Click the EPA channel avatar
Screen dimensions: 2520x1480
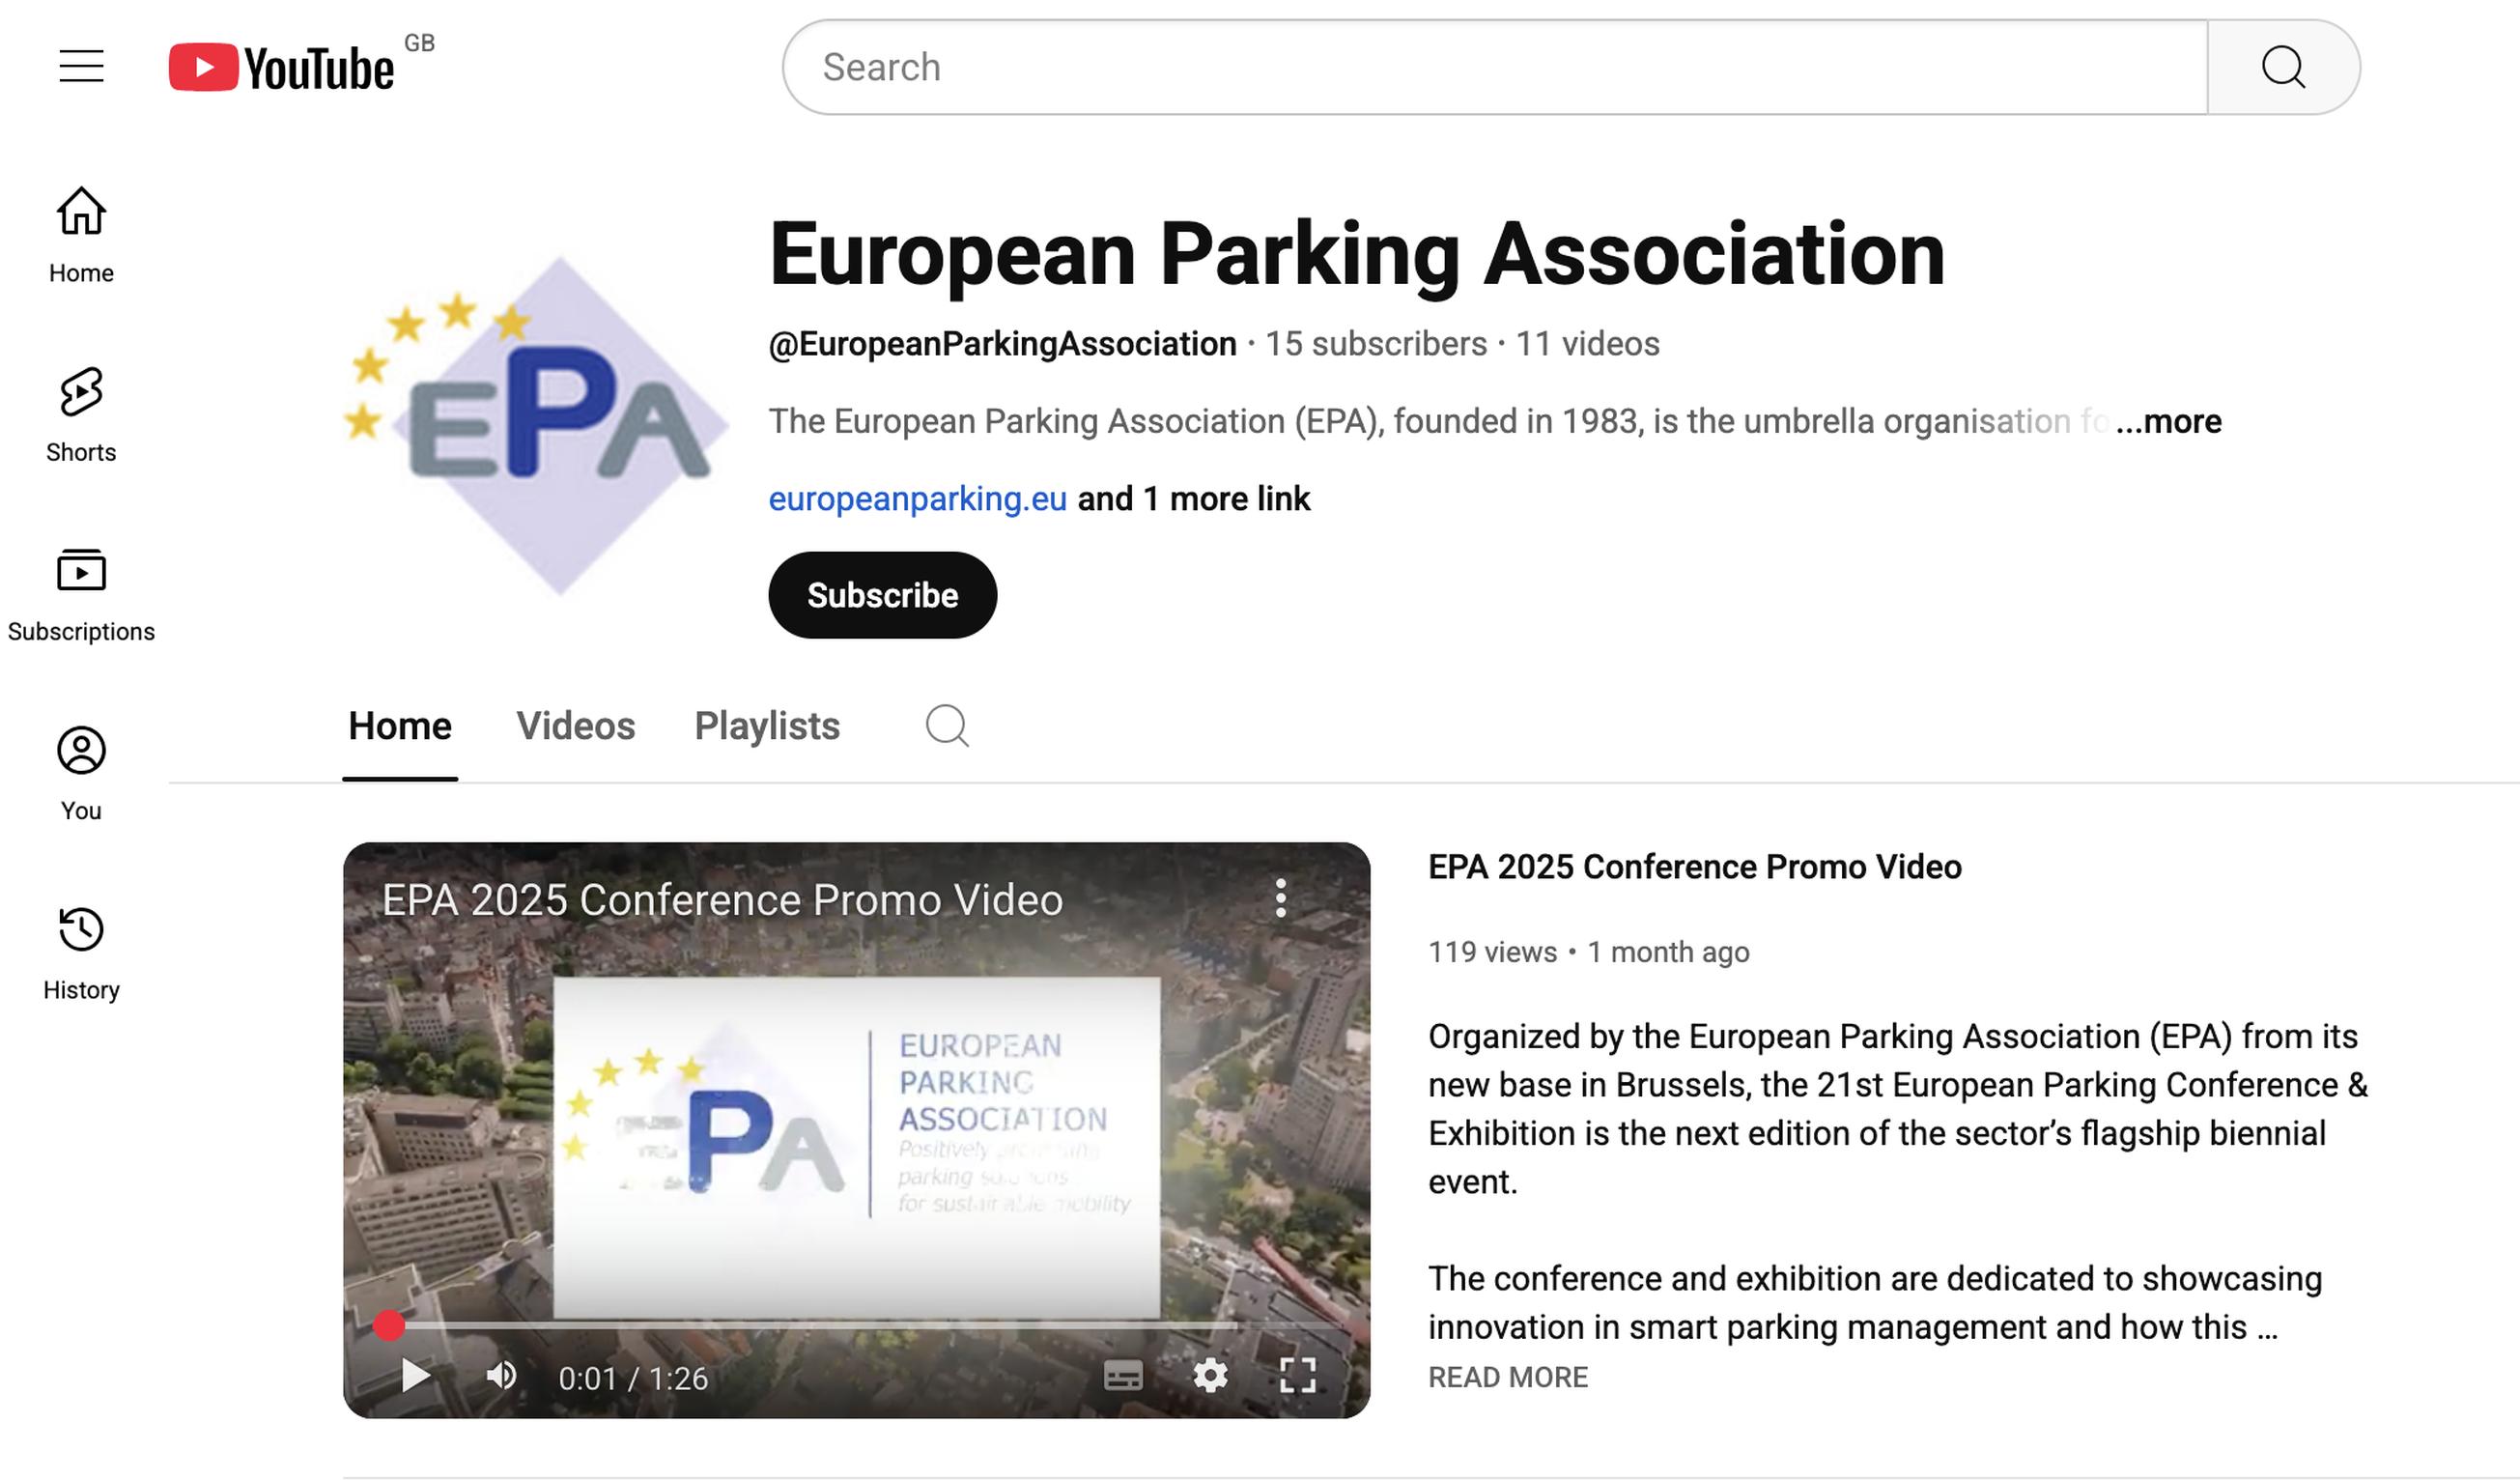point(536,425)
